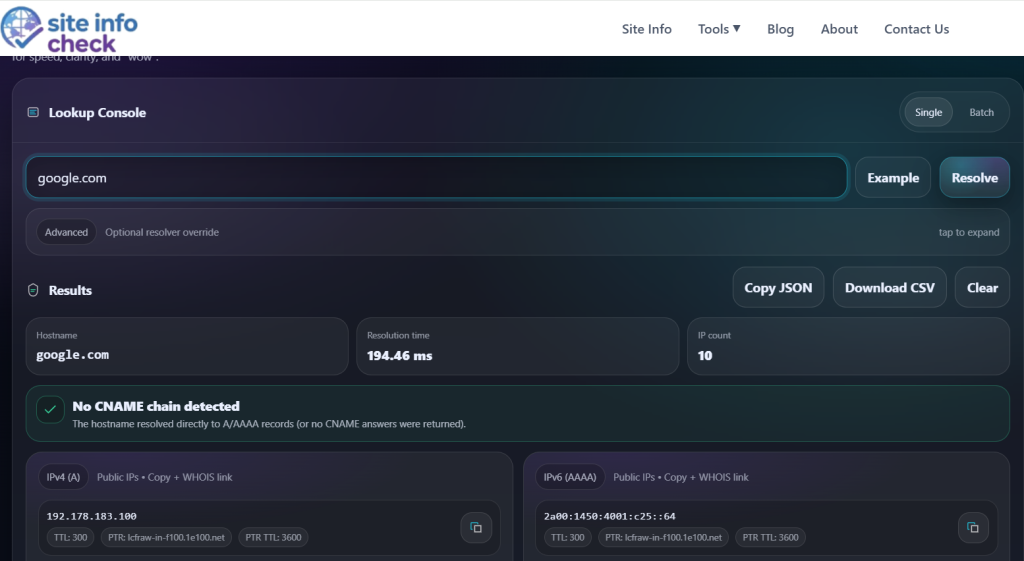
Task: Click the TTL: 300 tag under IPv4
Action: 71,537
